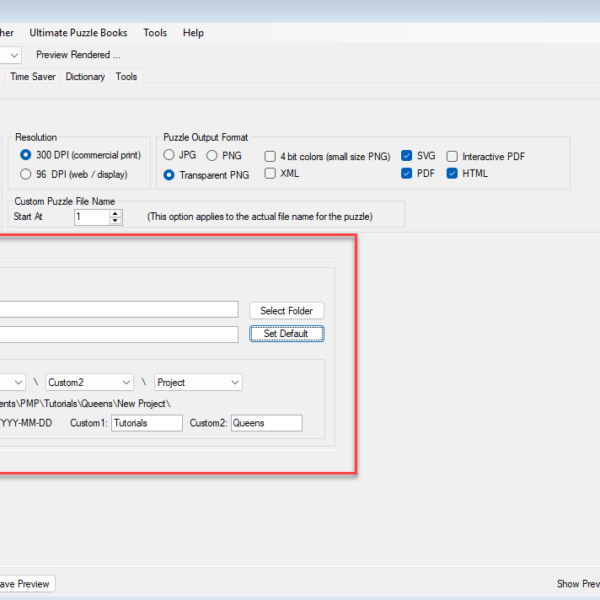
Task: Enable the Interactive PDF checkbox
Action: click(452, 157)
